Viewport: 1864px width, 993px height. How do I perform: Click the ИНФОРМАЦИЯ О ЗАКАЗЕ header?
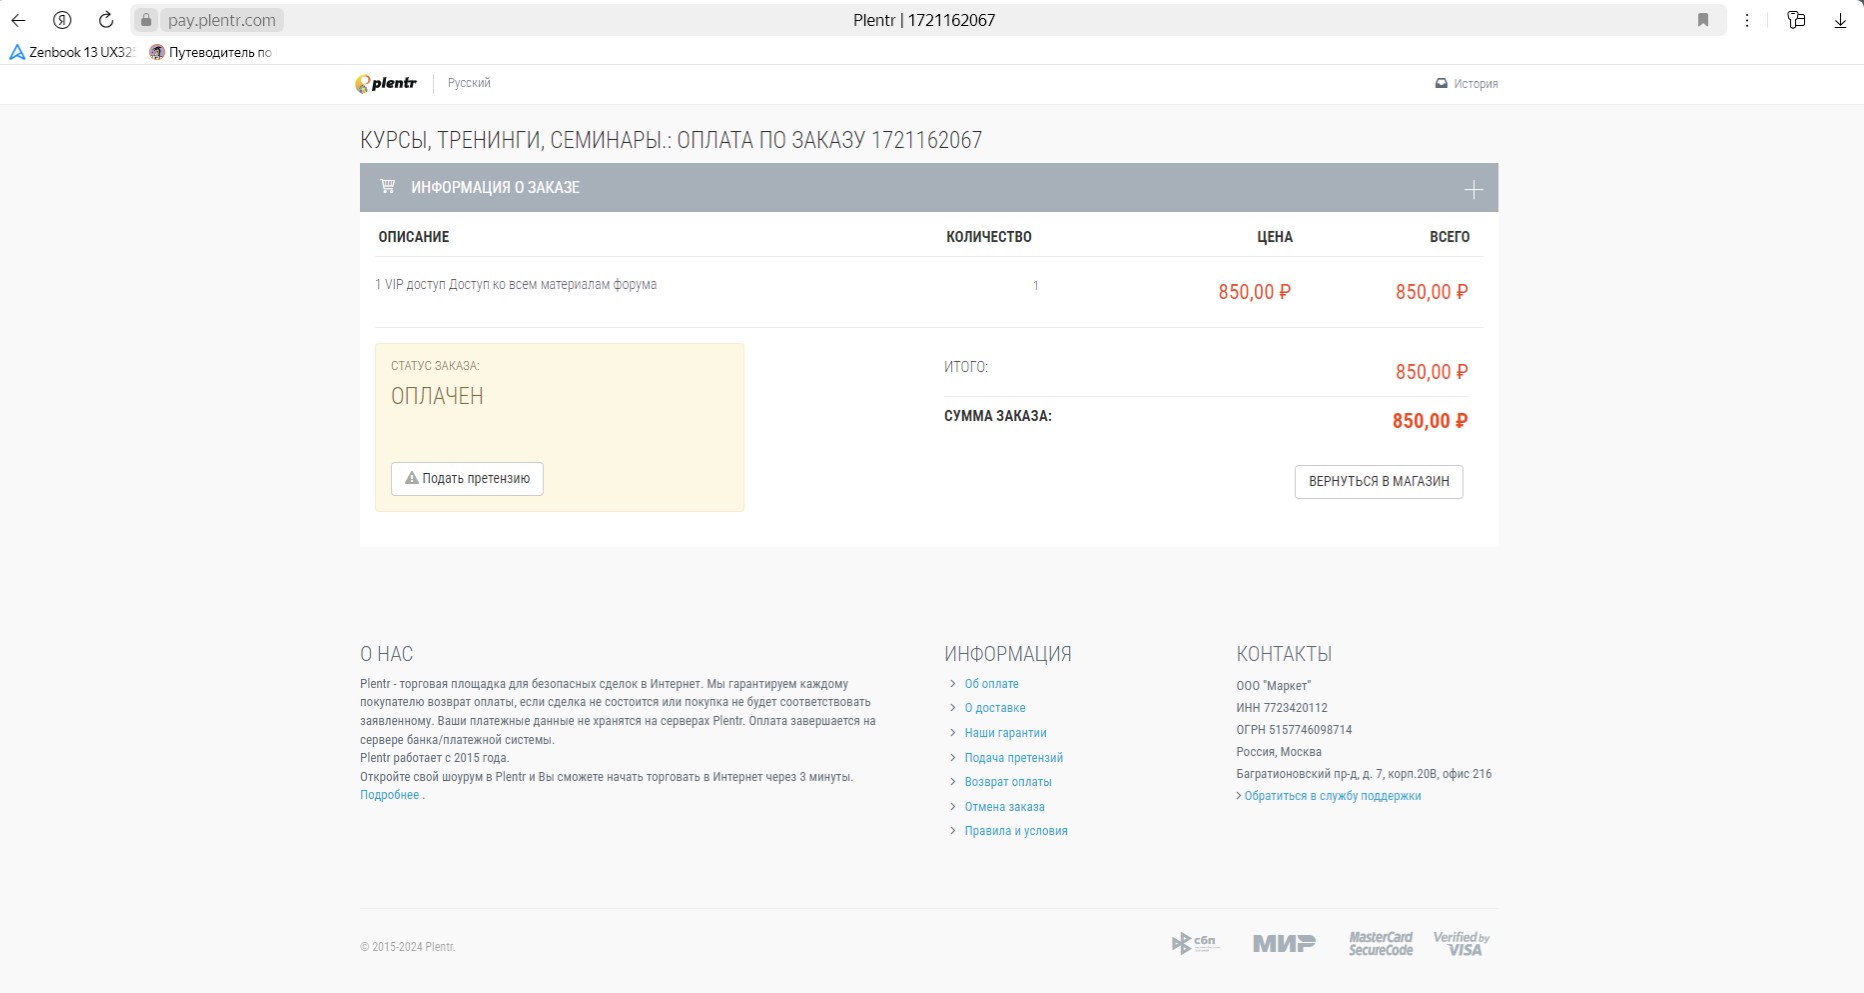[495, 187]
